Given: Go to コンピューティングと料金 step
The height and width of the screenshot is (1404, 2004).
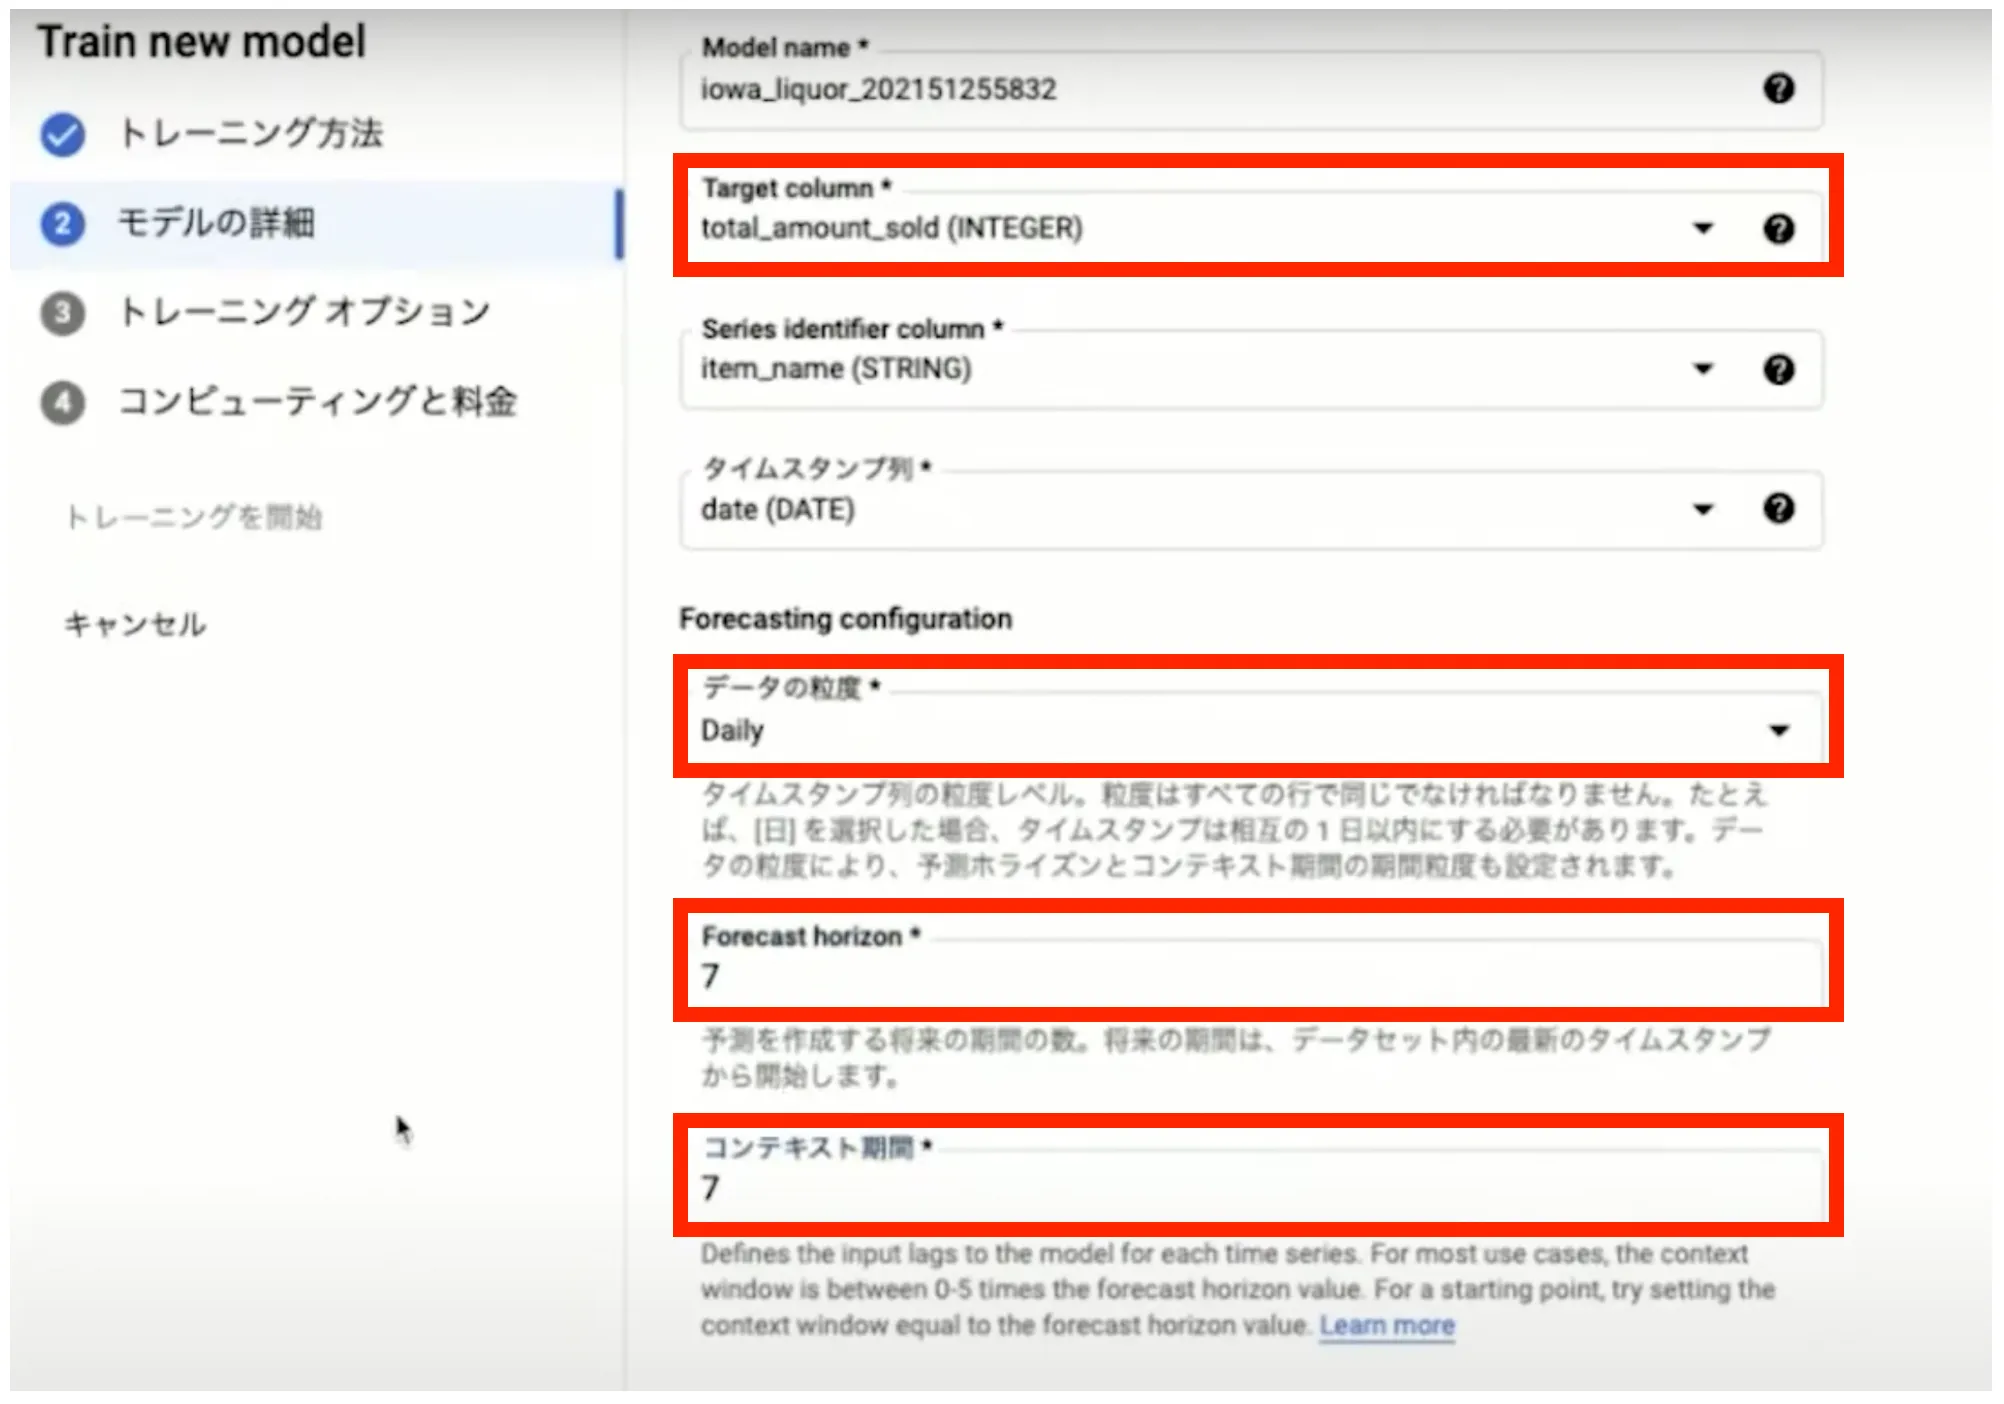Looking at the screenshot, I should [317, 402].
